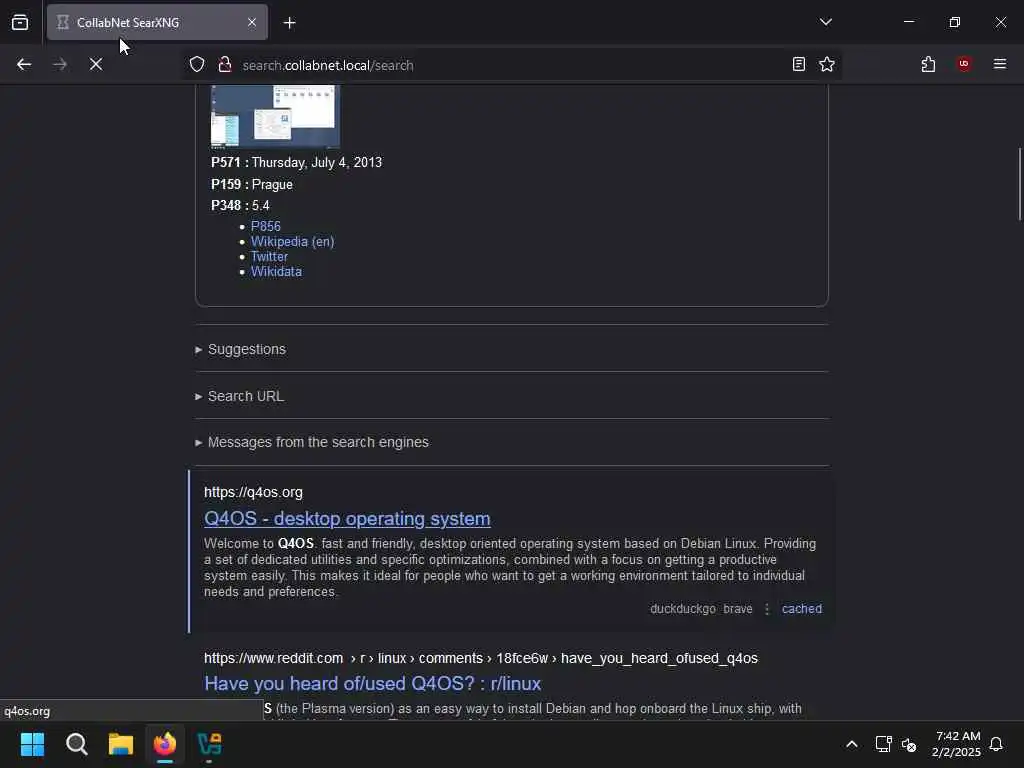
Task: Open the uBlock Origin extension icon
Action: point(964,64)
